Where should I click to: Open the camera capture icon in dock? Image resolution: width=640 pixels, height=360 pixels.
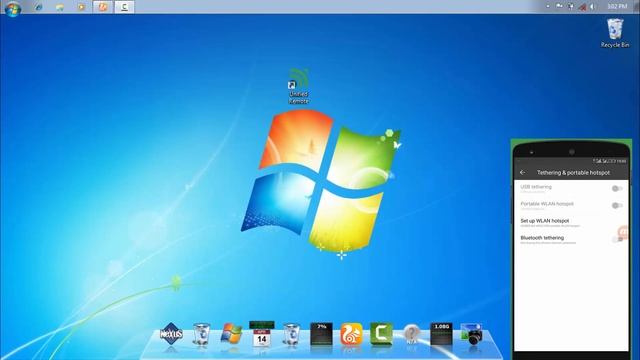tap(471, 334)
